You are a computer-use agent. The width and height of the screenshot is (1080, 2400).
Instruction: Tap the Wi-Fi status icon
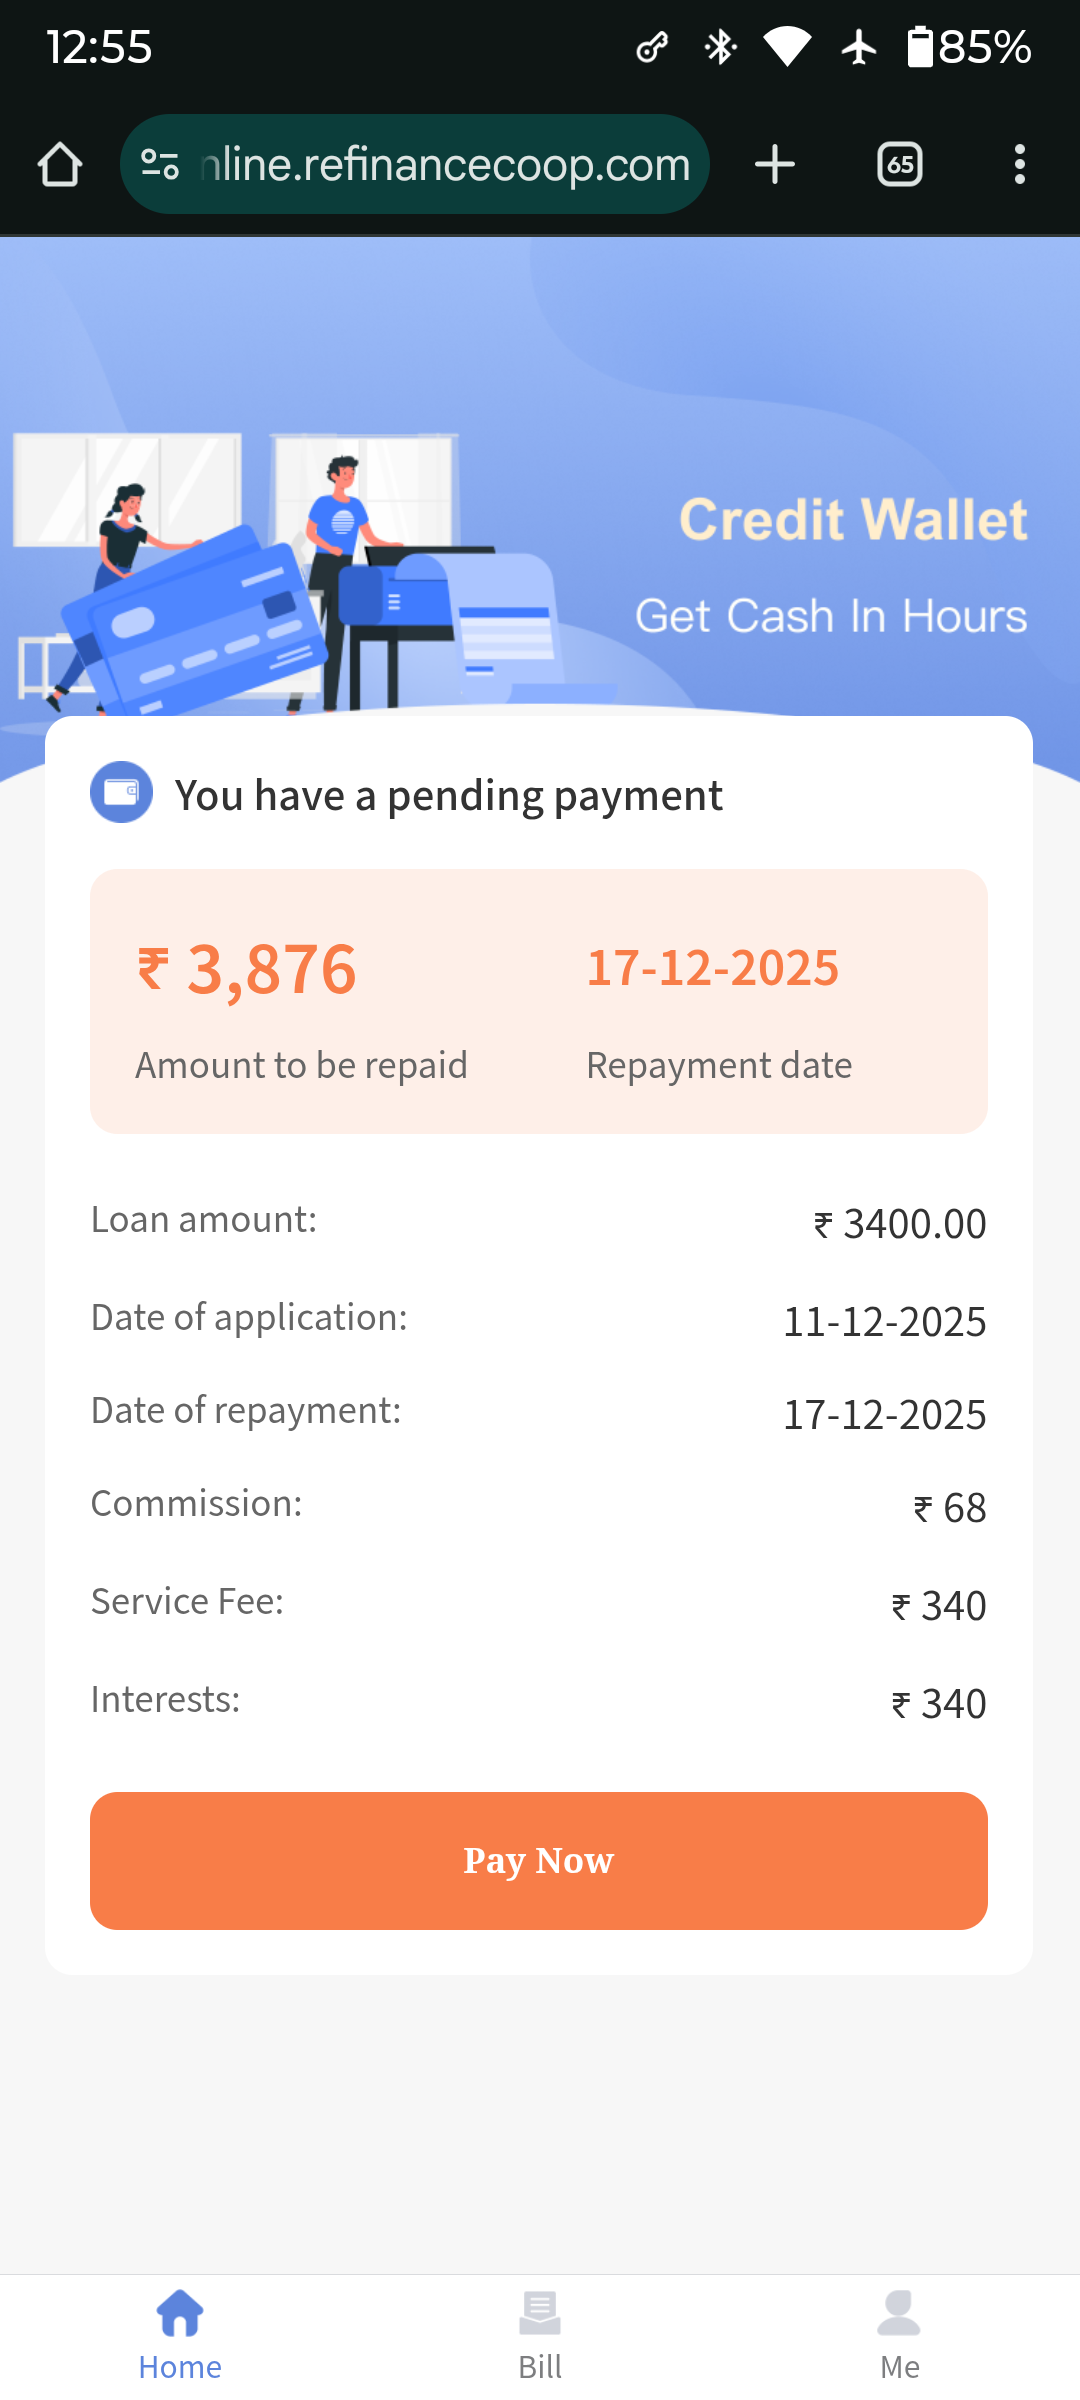(787, 47)
